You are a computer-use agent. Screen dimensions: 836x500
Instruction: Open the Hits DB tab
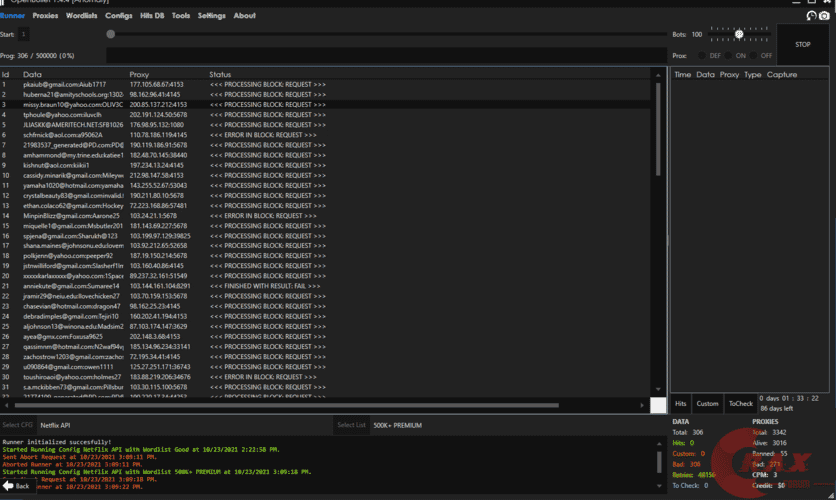(x=152, y=16)
